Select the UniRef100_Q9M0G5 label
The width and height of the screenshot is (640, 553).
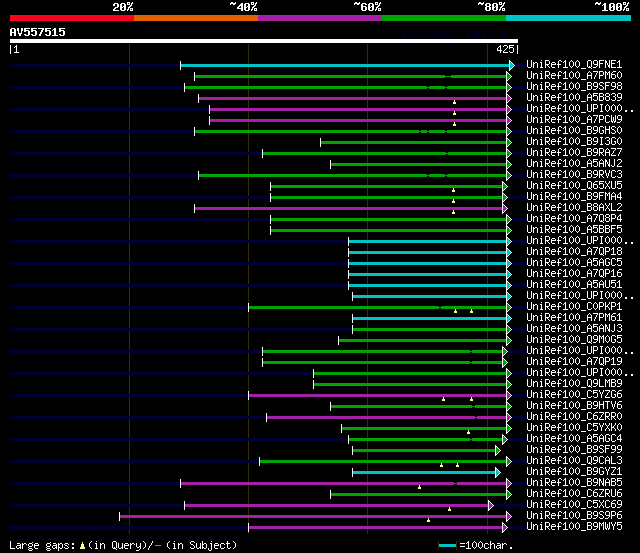574,340
